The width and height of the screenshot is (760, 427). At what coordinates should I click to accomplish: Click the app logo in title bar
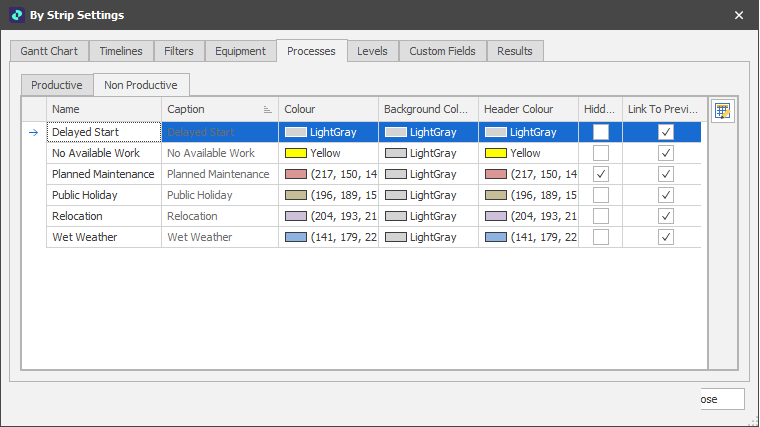point(16,15)
